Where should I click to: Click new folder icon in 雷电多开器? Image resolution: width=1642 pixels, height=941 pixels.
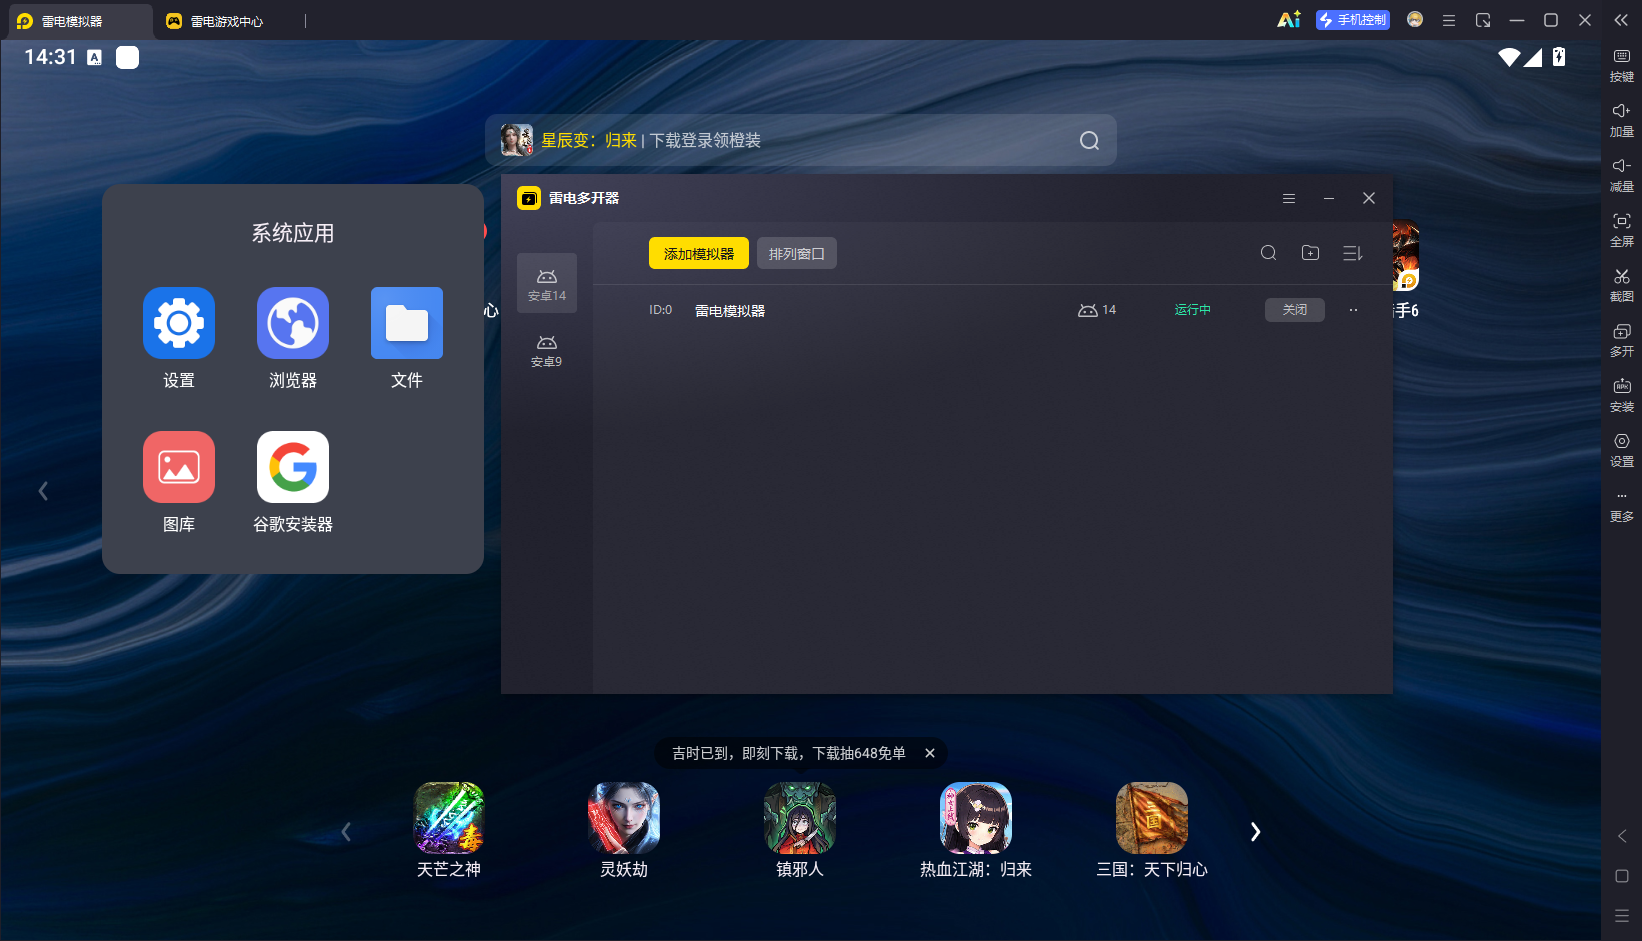(1310, 253)
